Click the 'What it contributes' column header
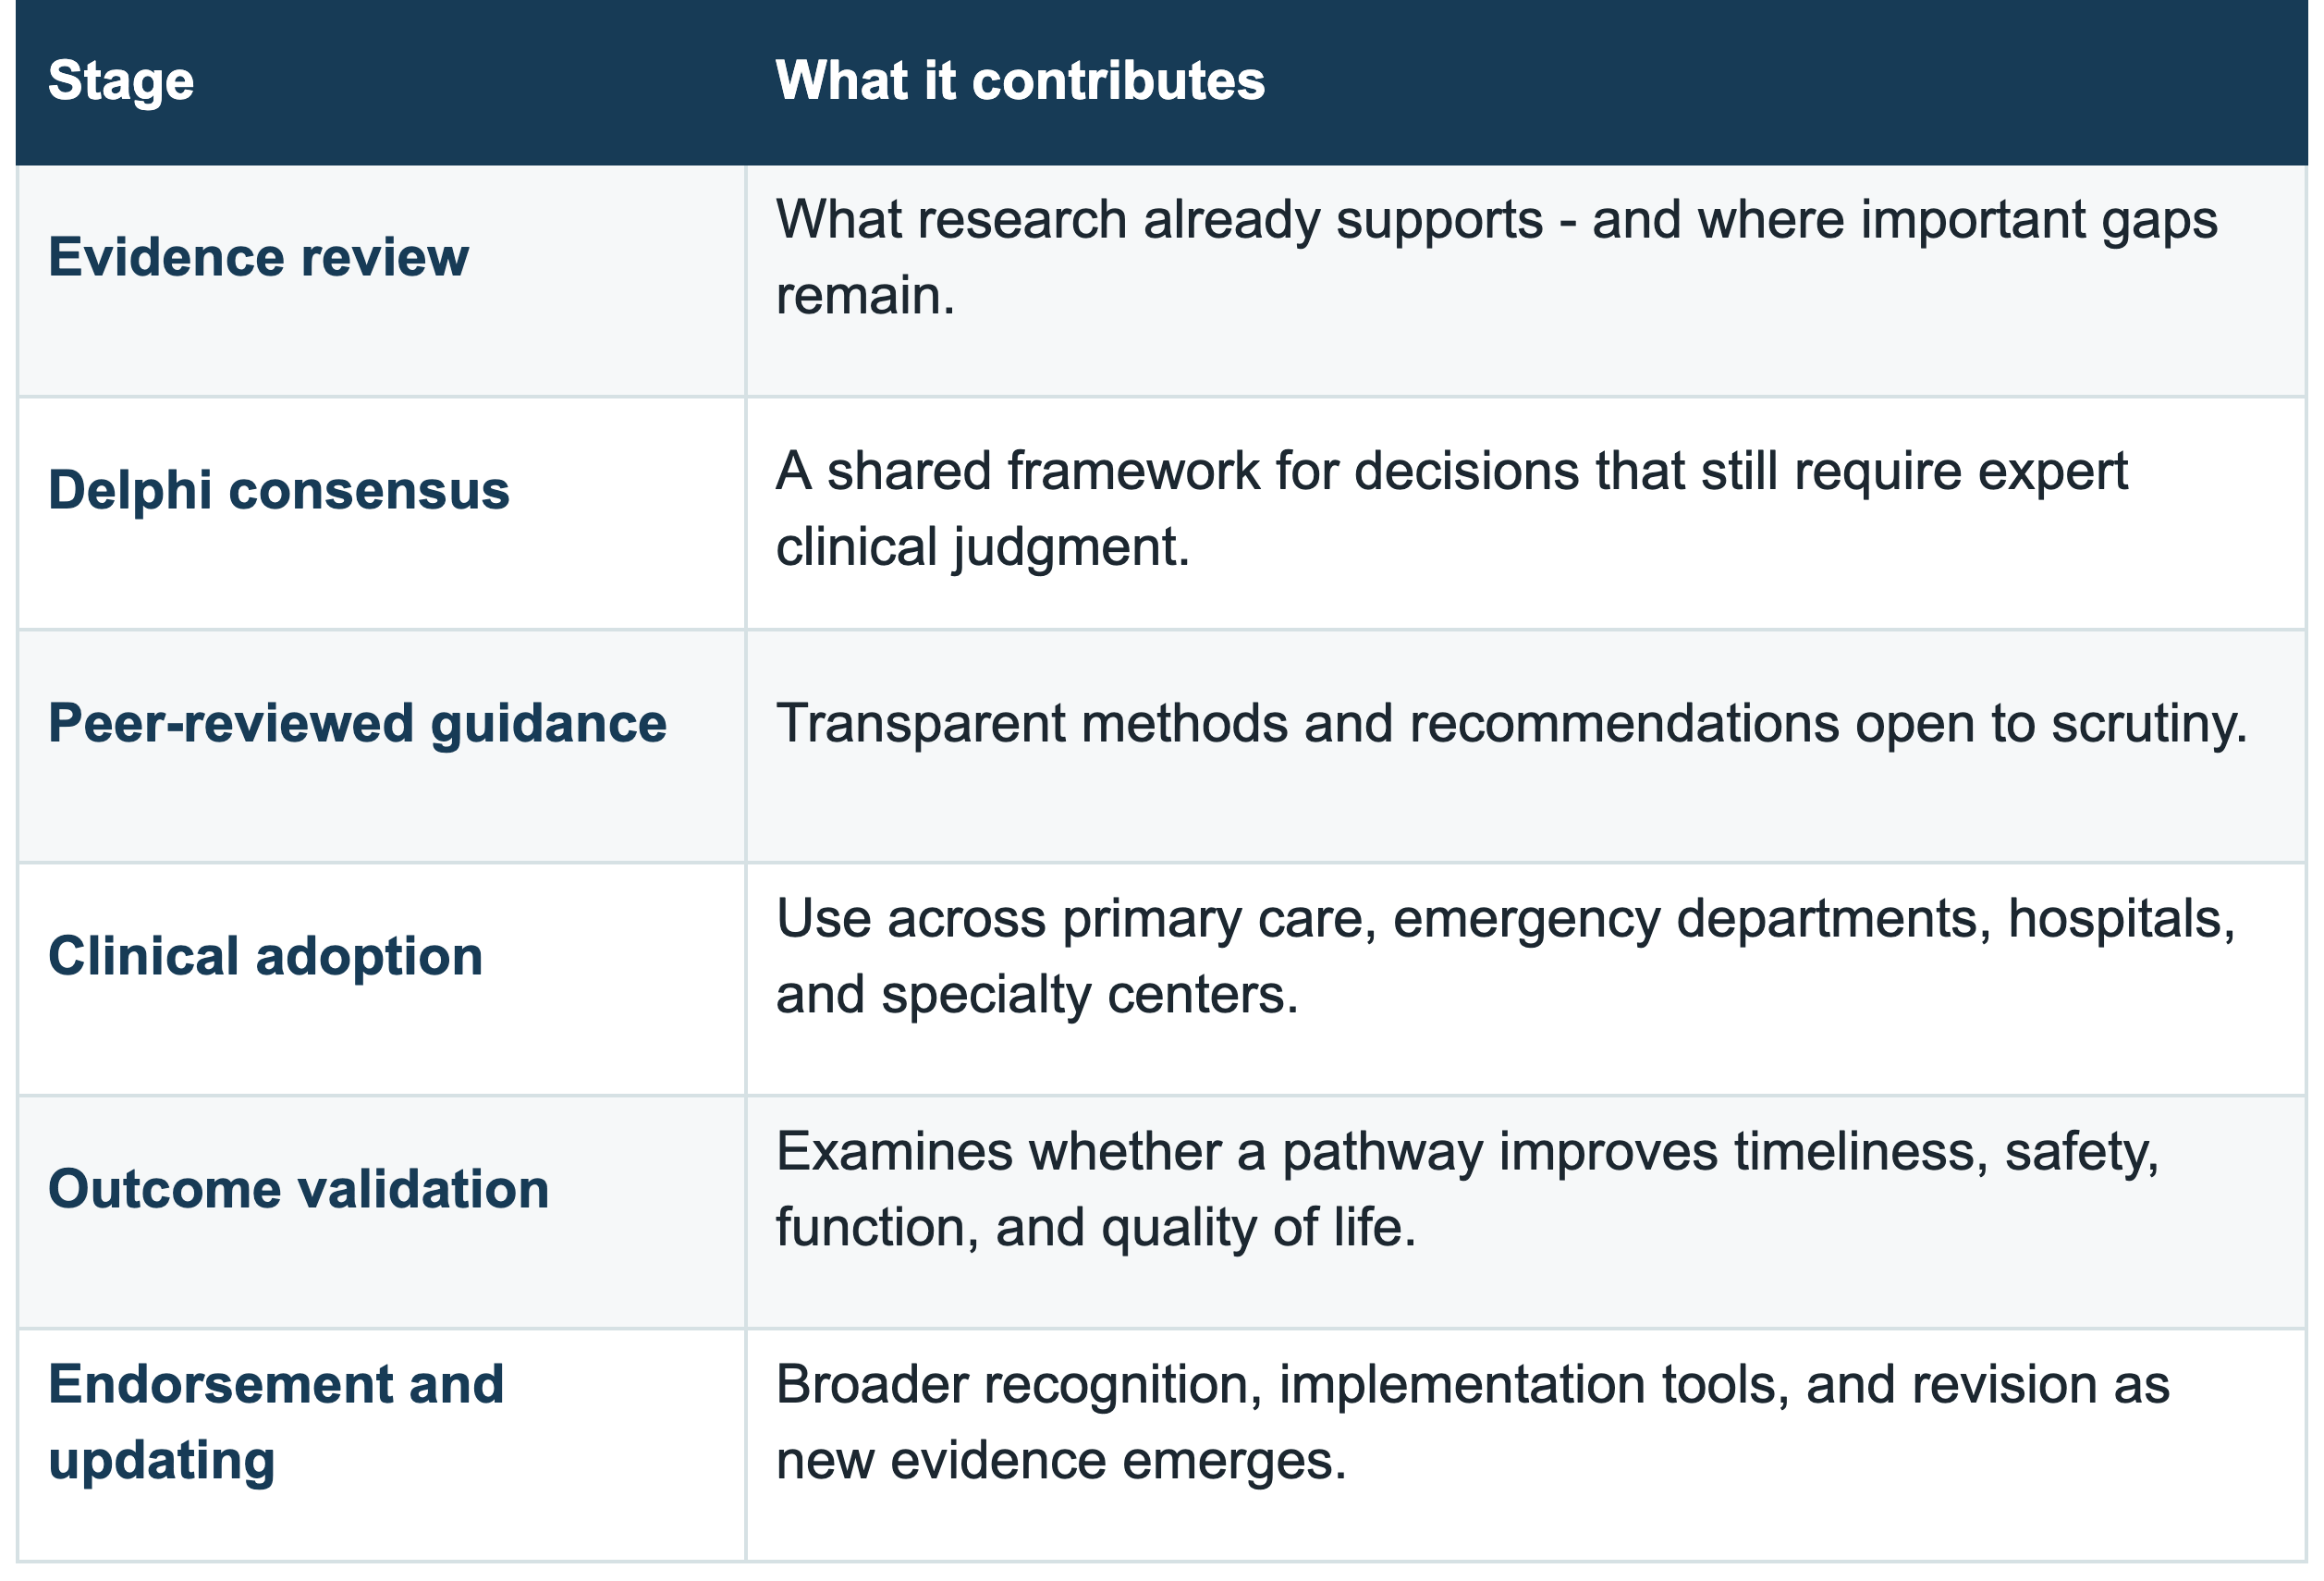 pyautogui.click(x=1020, y=80)
